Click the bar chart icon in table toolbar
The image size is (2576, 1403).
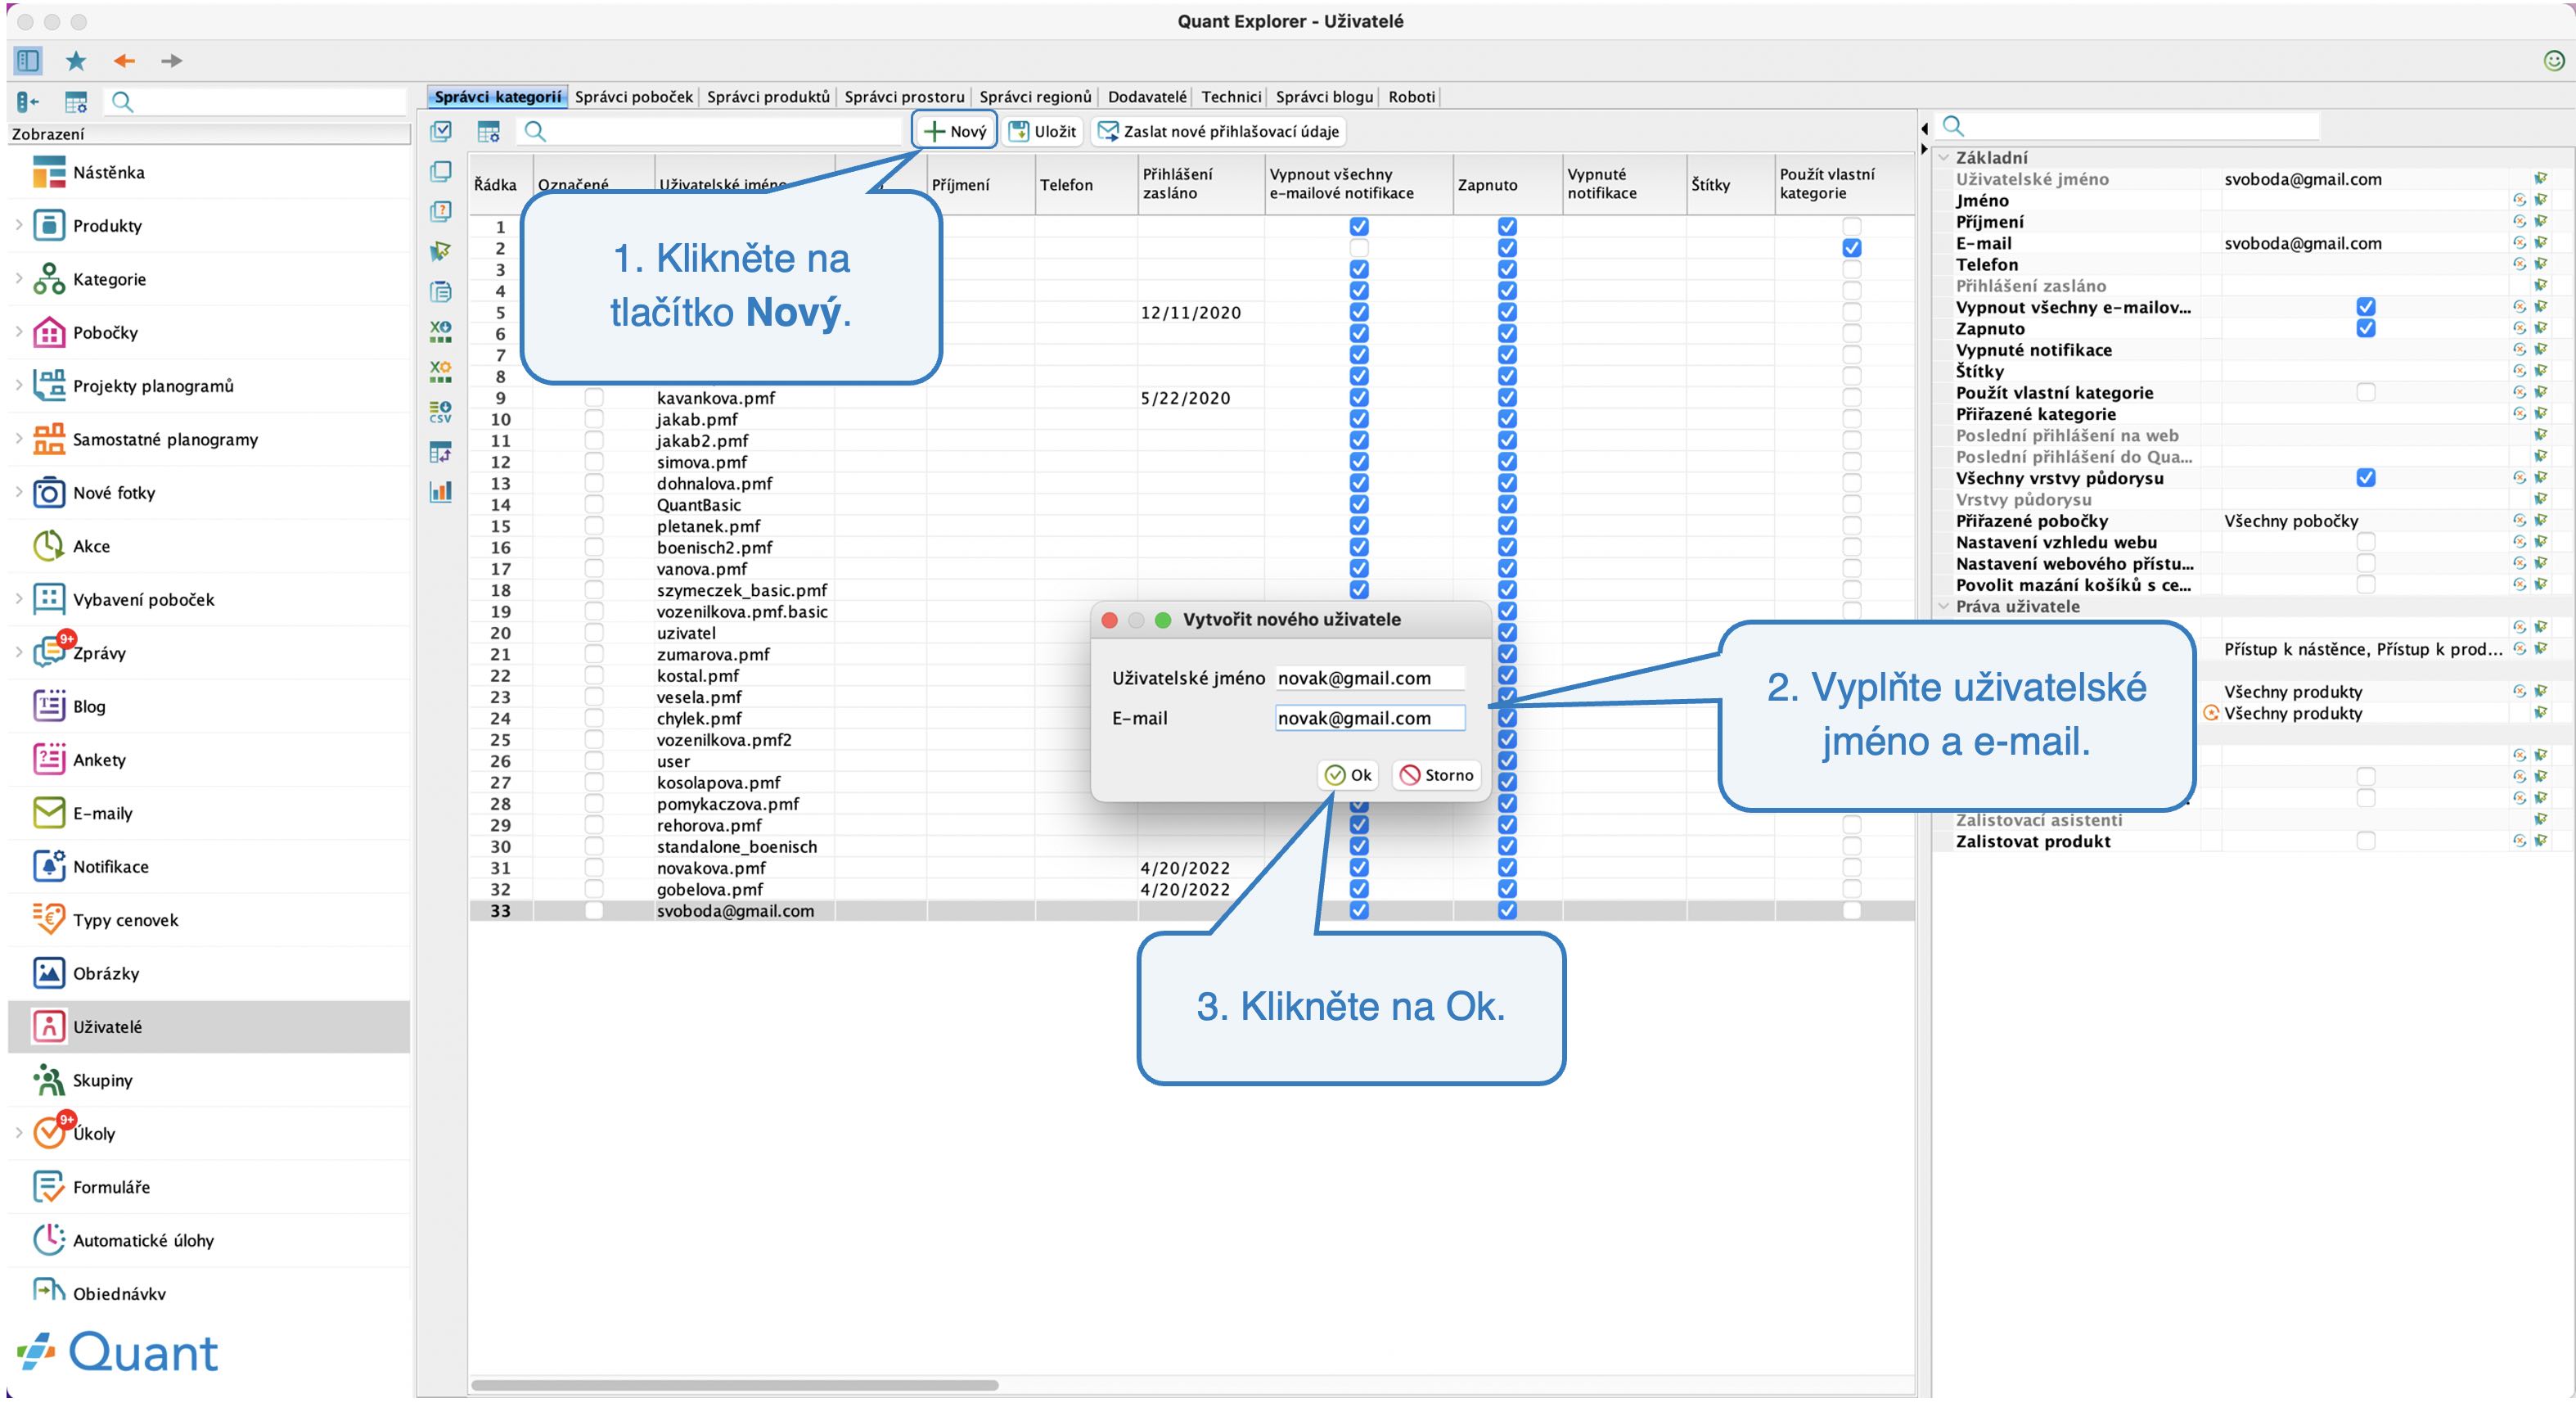(440, 491)
